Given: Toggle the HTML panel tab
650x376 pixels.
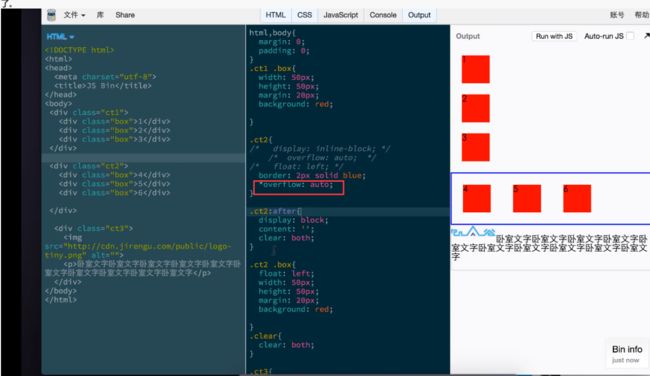Looking at the screenshot, I should (275, 15).
